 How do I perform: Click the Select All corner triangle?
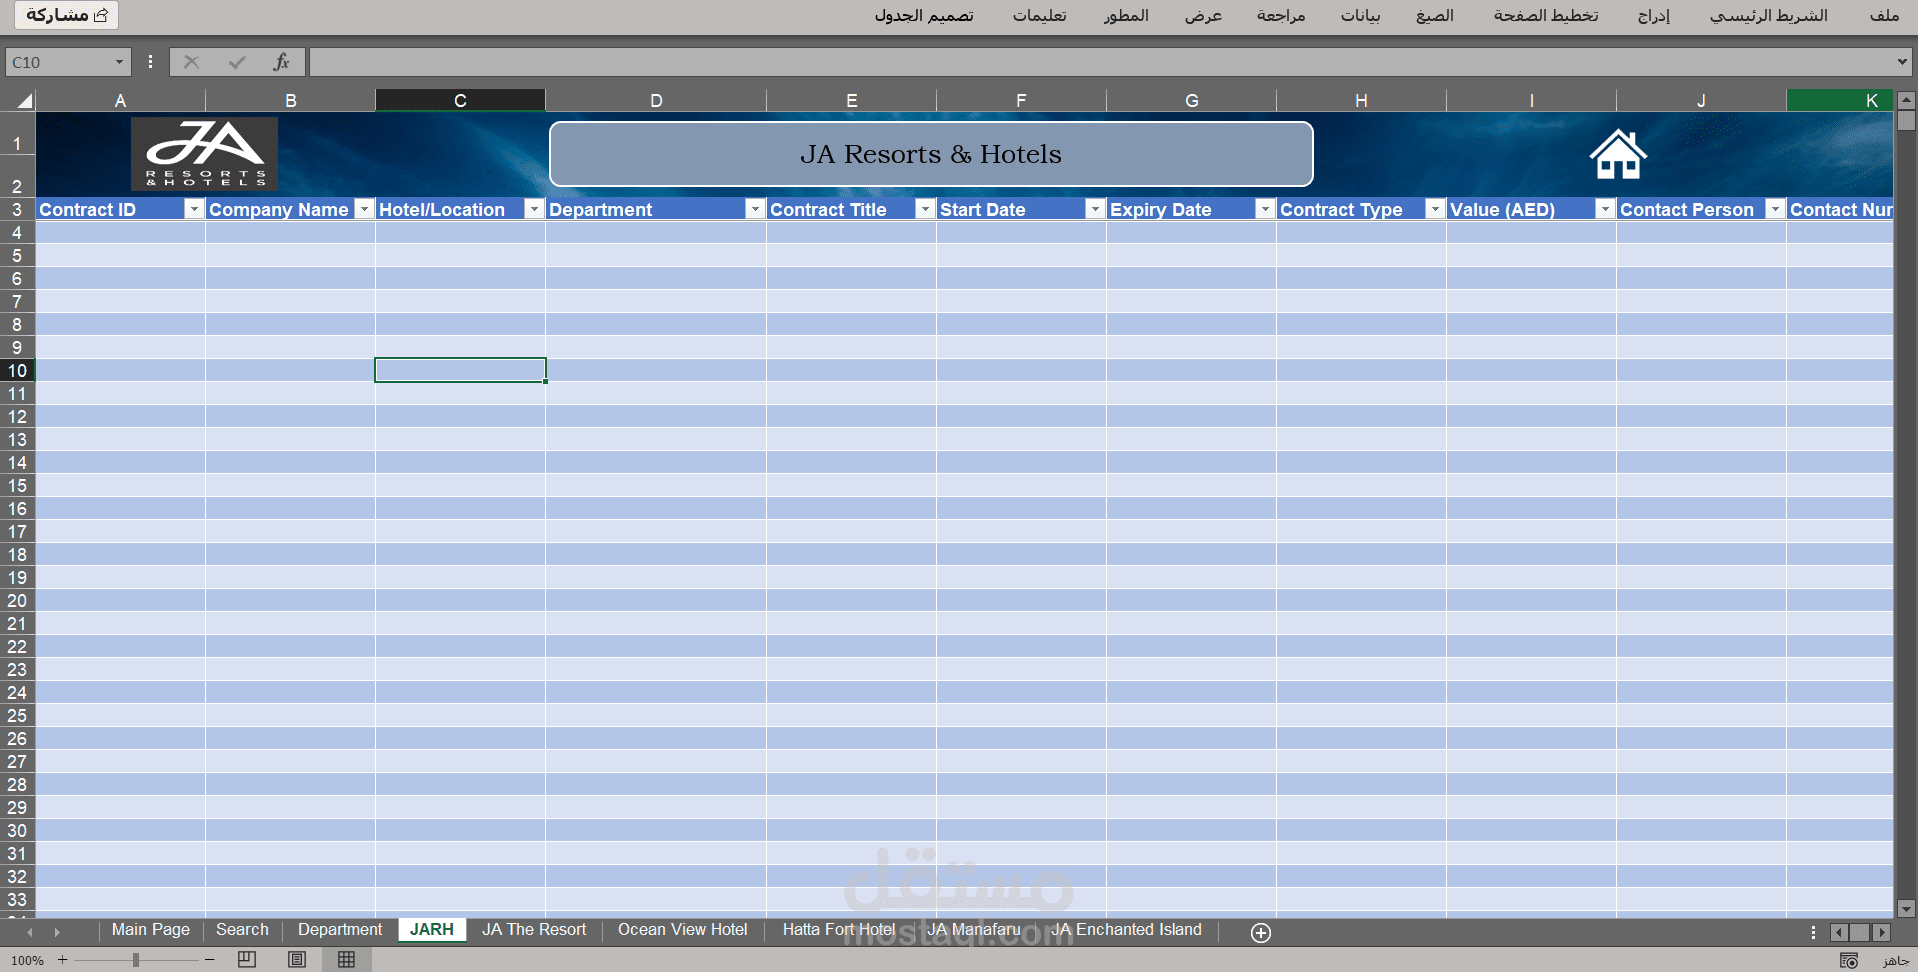pos(24,100)
